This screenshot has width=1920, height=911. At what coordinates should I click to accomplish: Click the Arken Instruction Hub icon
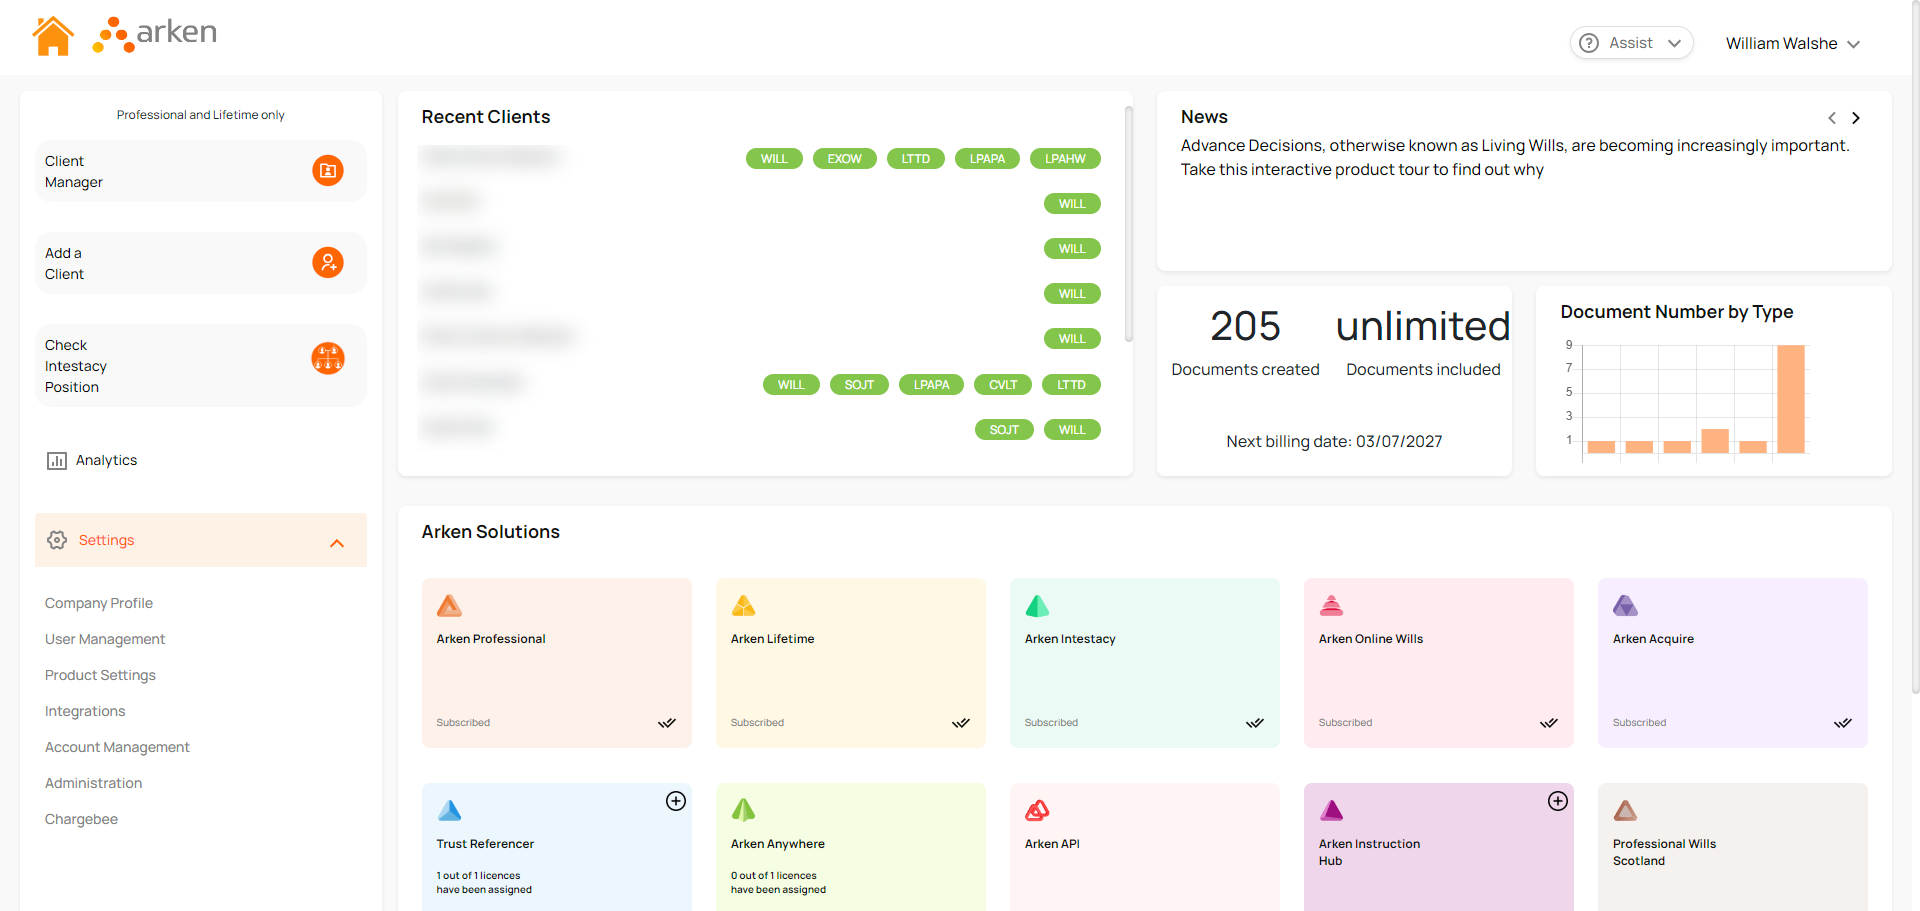click(1332, 810)
